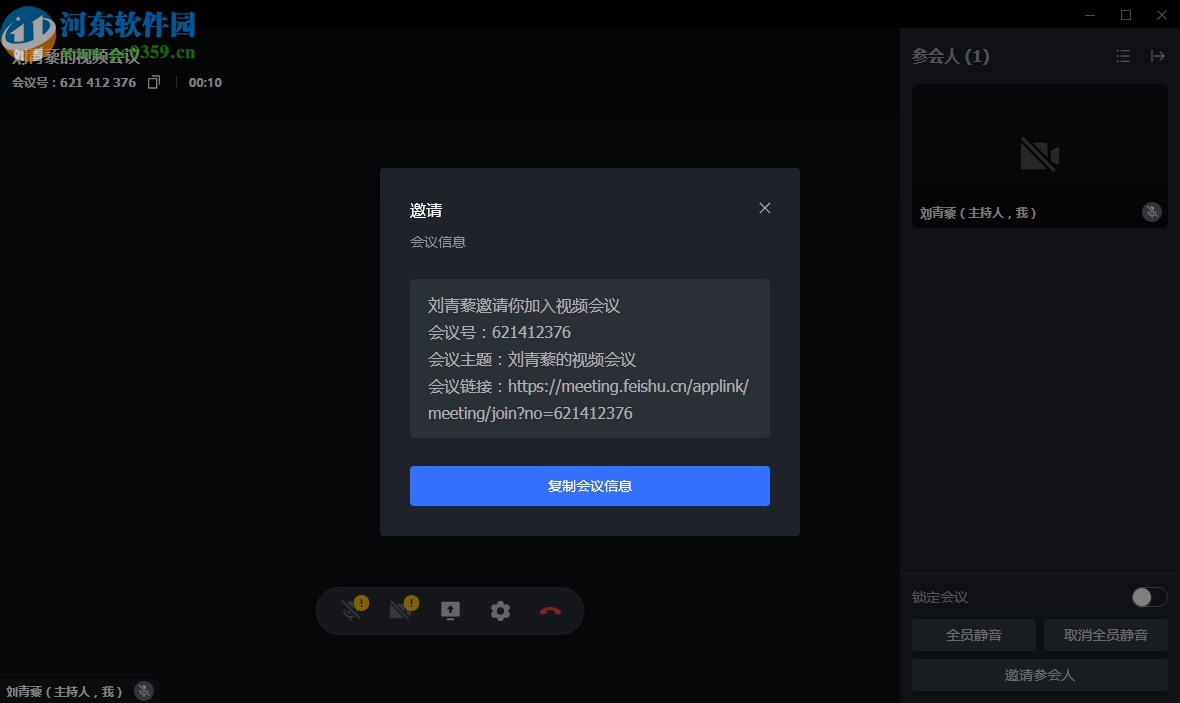The height and width of the screenshot is (703, 1180).
Task: Mute everyone with 全员静音 button
Action: [973, 635]
